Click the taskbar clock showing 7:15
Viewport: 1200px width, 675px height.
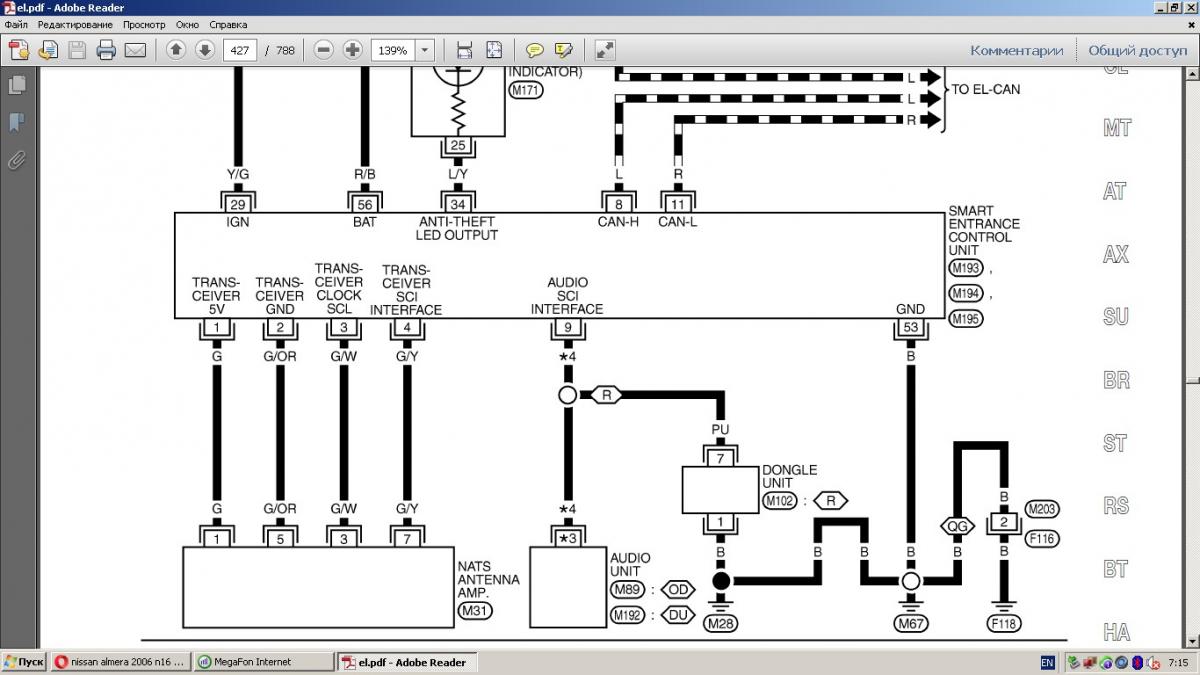point(1178,662)
